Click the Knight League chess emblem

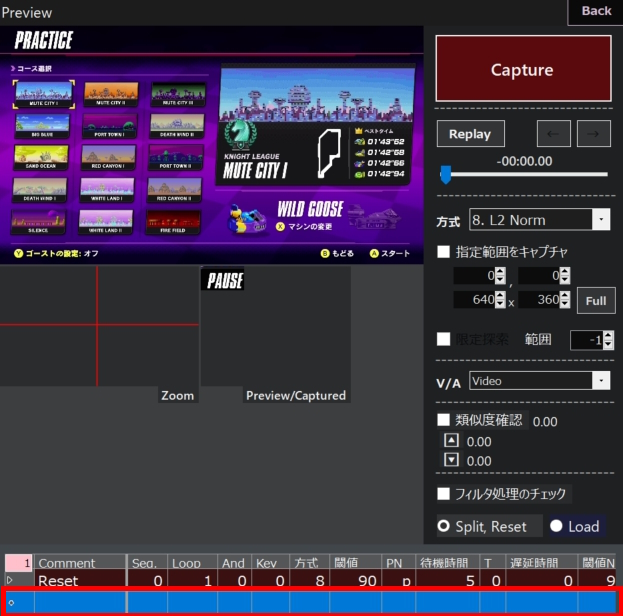[x=240, y=134]
